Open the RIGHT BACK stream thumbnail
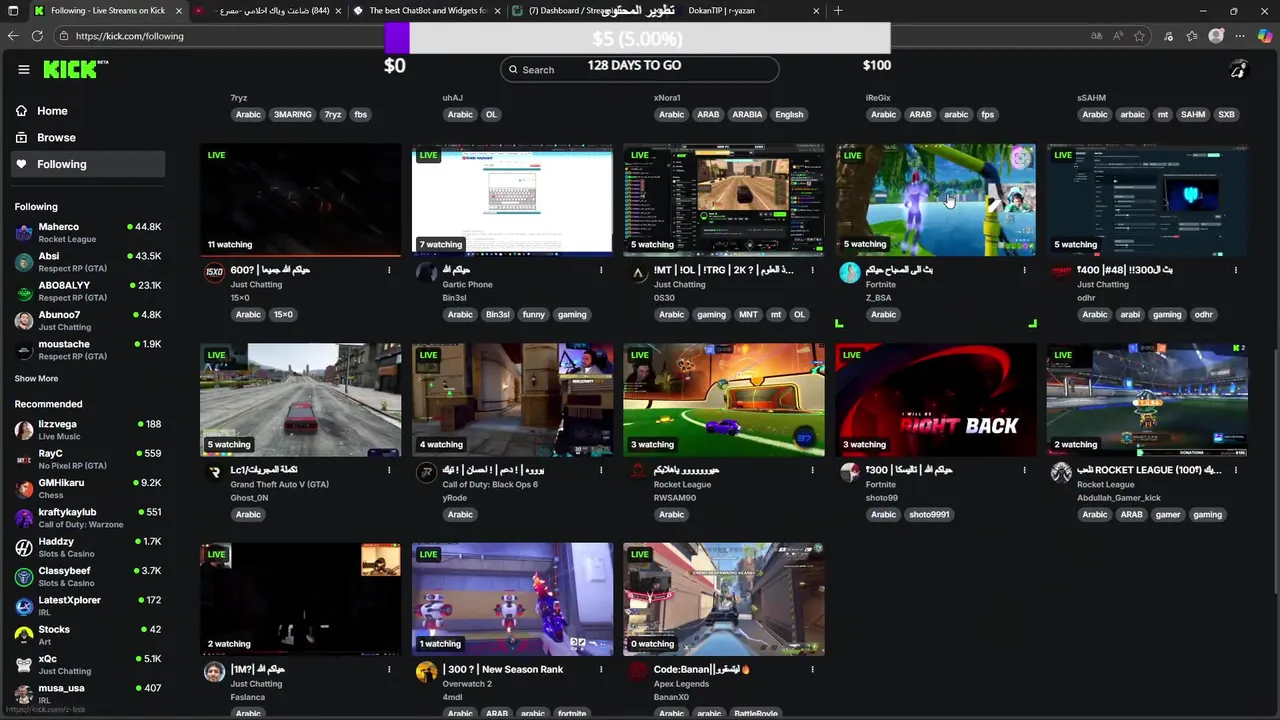This screenshot has height=720, width=1280. [x=936, y=400]
